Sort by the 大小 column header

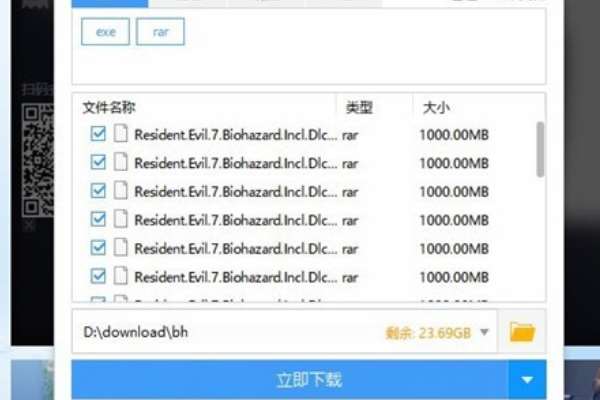436,108
